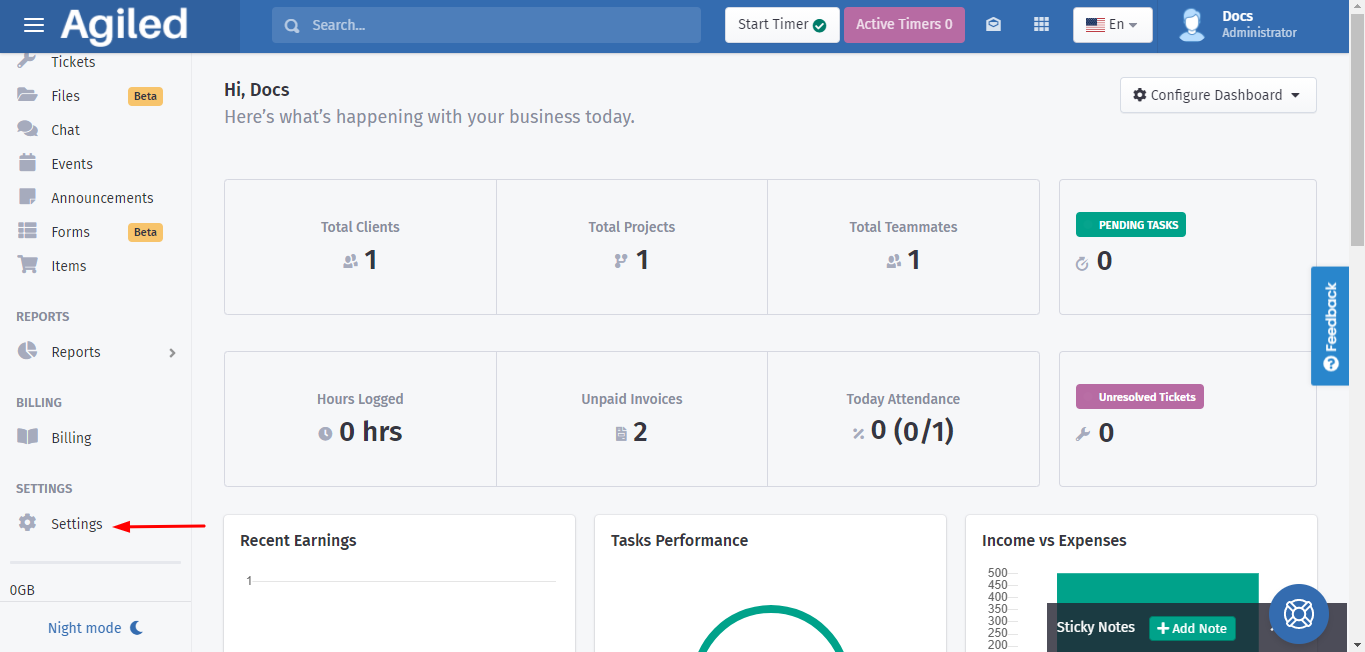1365x652 pixels.
Task: Open the En language dropdown
Action: (x=1112, y=25)
